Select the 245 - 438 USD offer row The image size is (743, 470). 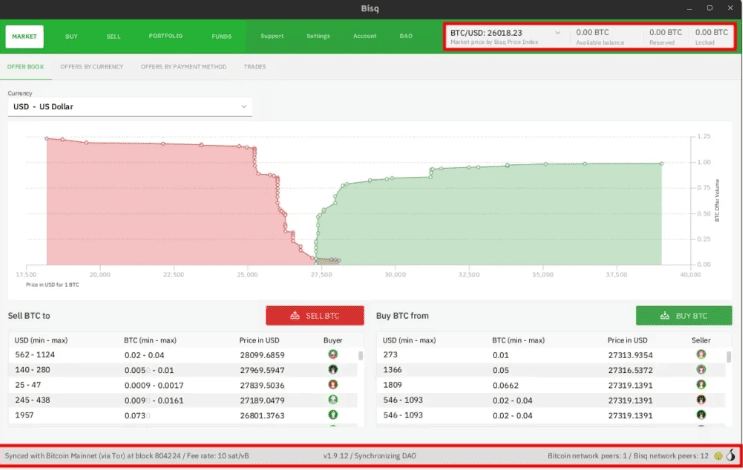coord(183,400)
